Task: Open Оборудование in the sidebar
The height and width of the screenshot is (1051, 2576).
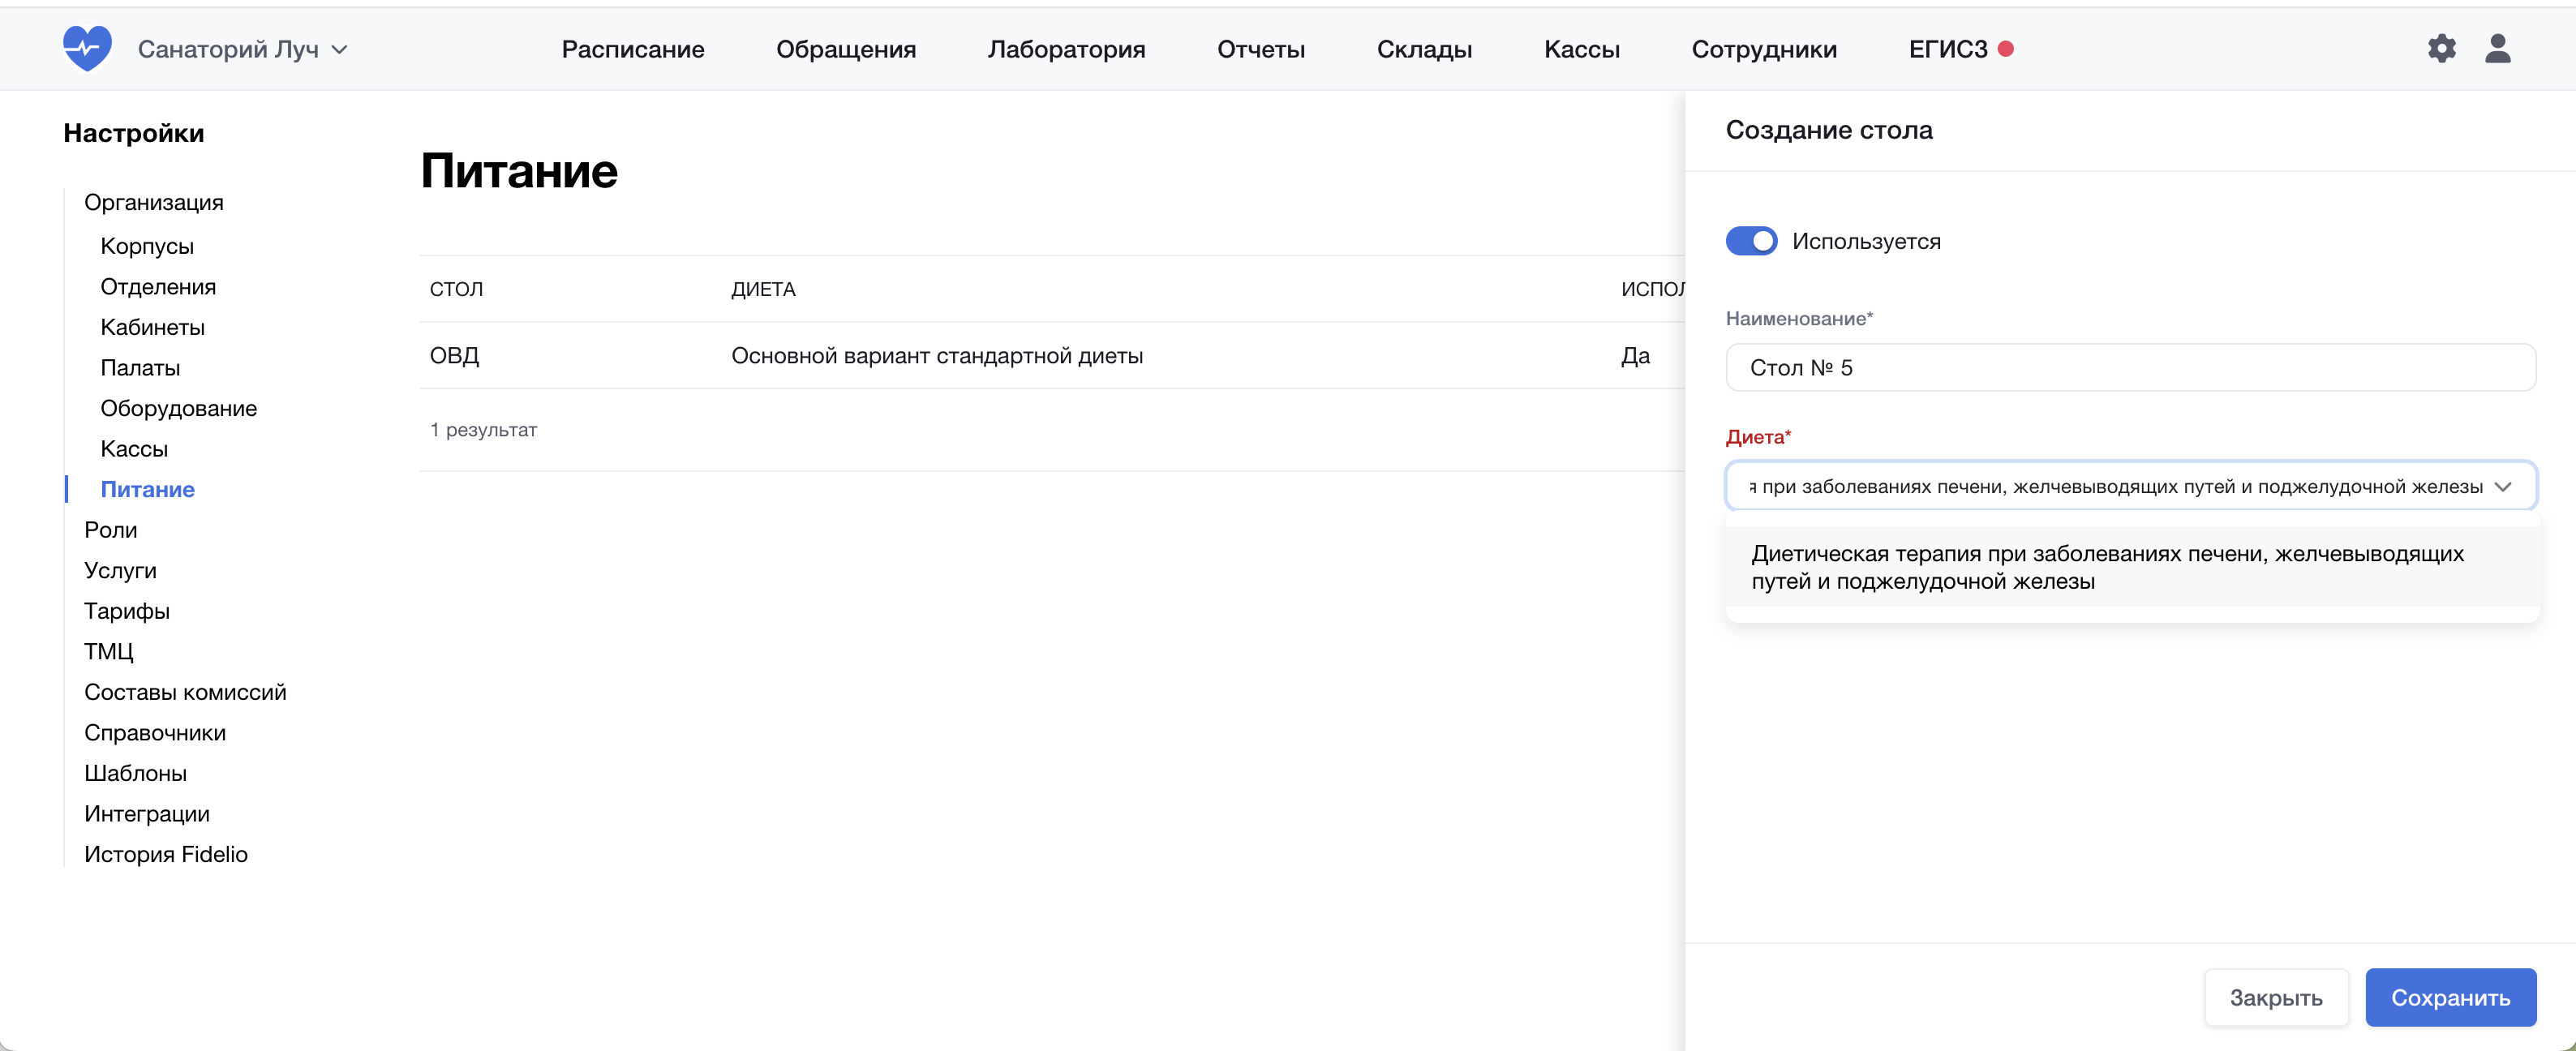Action: coord(178,408)
